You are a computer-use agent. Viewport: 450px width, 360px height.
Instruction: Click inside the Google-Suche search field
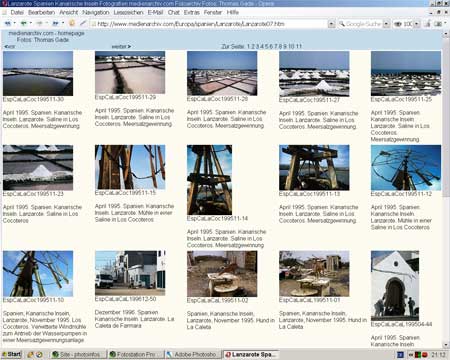click(363, 24)
